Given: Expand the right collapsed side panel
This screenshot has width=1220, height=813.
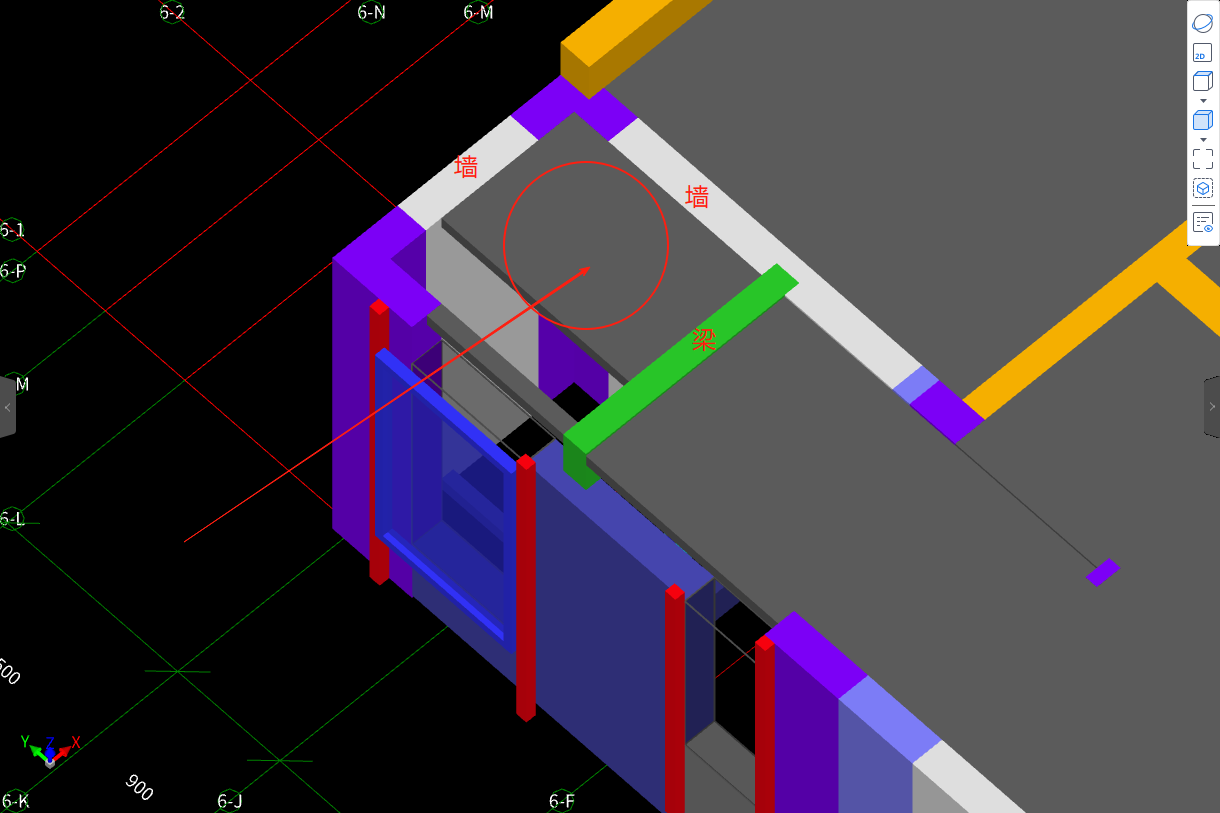Looking at the screenshot, I should point(1212,407).
